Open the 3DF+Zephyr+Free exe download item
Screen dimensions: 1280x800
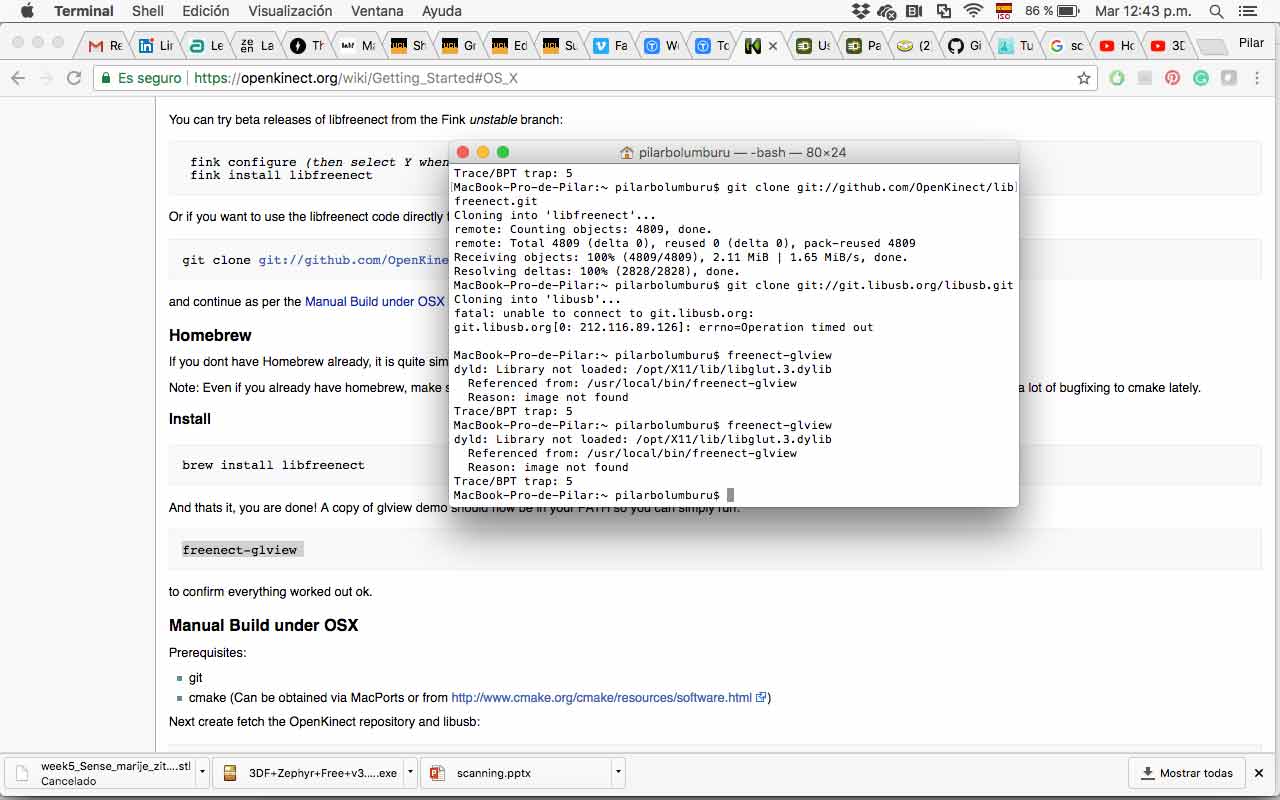(310, 773)
